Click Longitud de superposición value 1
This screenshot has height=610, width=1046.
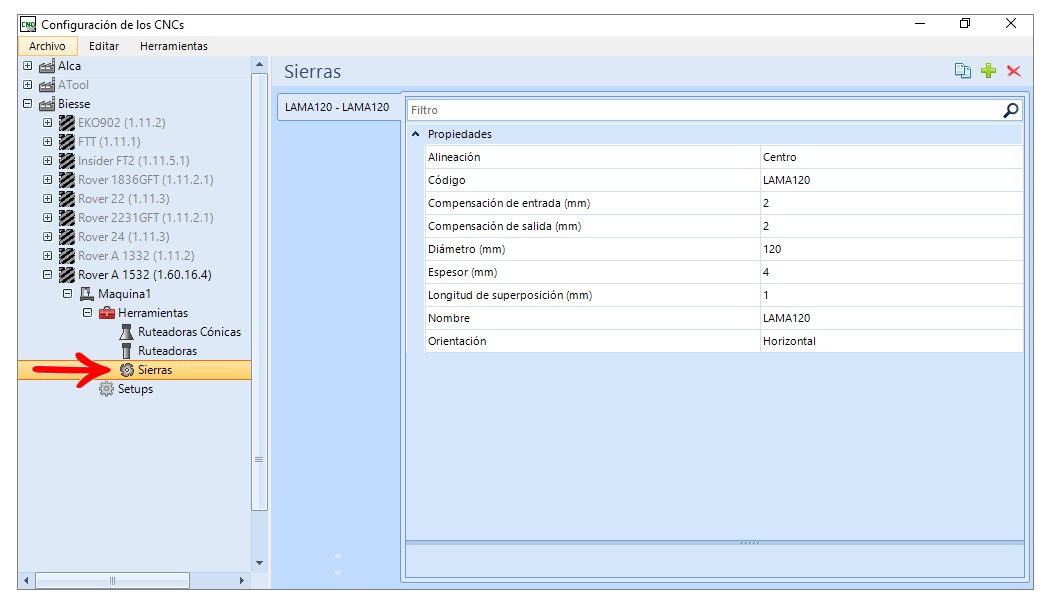click(x=891, y=296)
